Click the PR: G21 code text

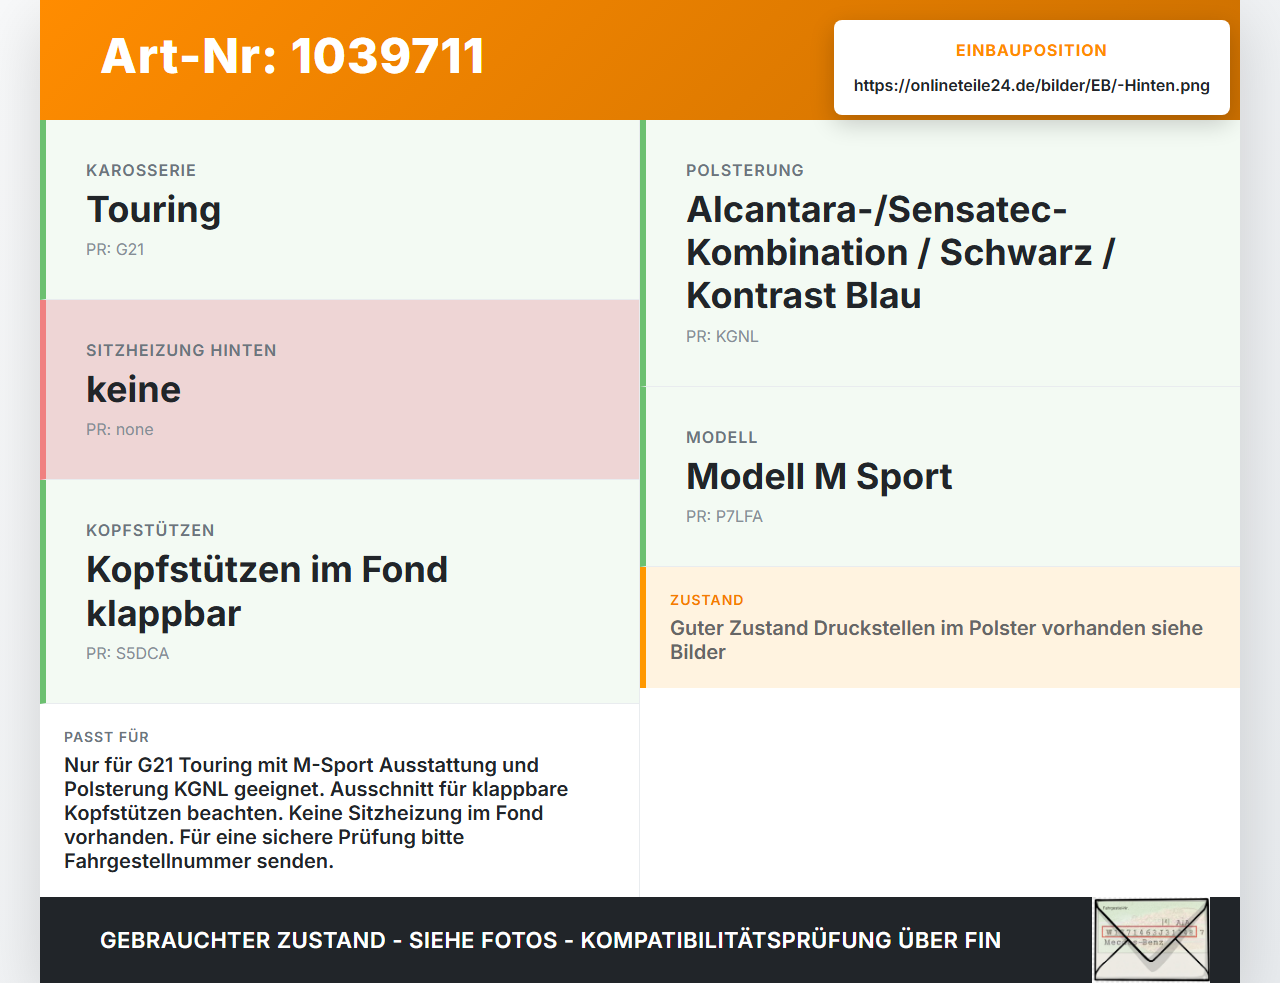click(x=115, y=249)
